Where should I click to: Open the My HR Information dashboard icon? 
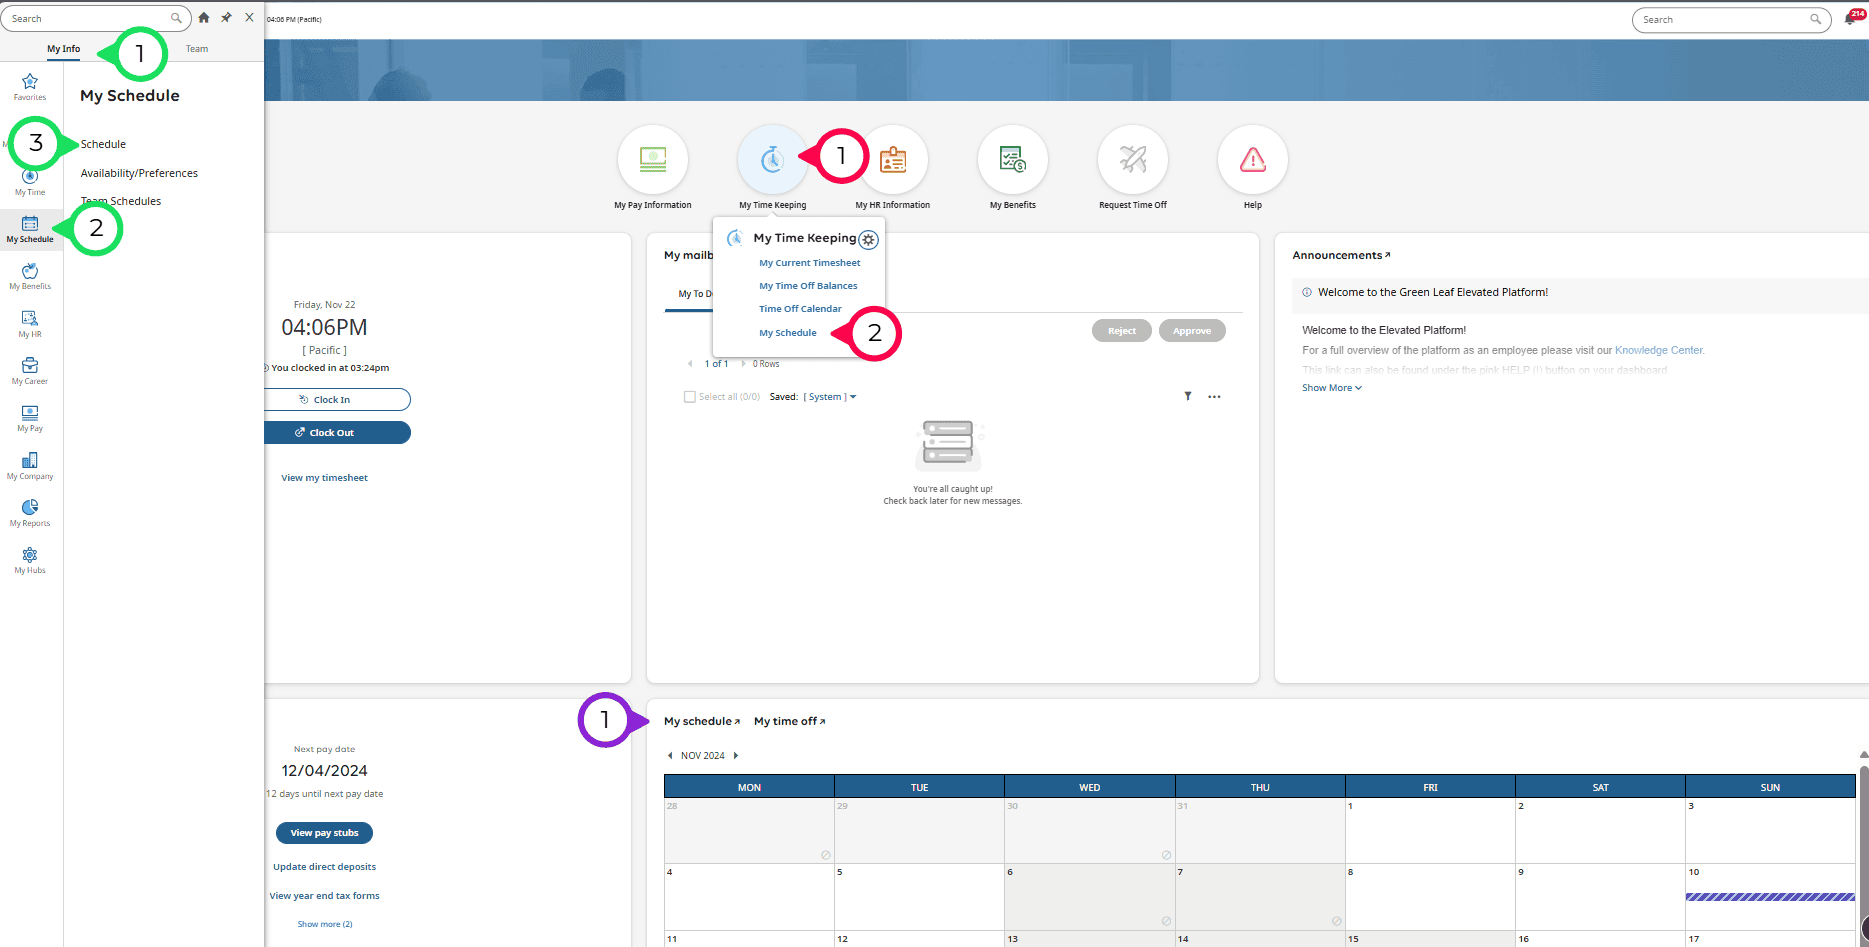[x=893, y=160]
